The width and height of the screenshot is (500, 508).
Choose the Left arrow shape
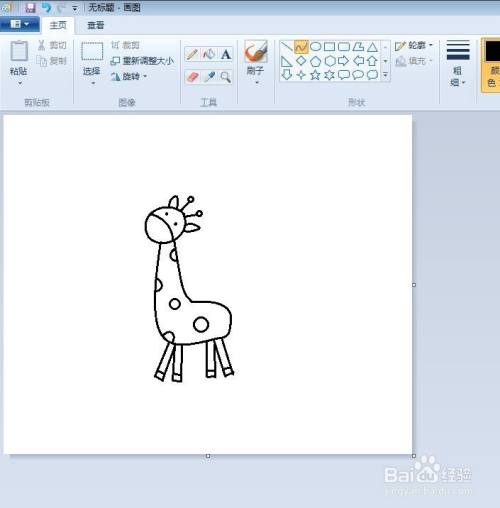[x=358, y=61]
